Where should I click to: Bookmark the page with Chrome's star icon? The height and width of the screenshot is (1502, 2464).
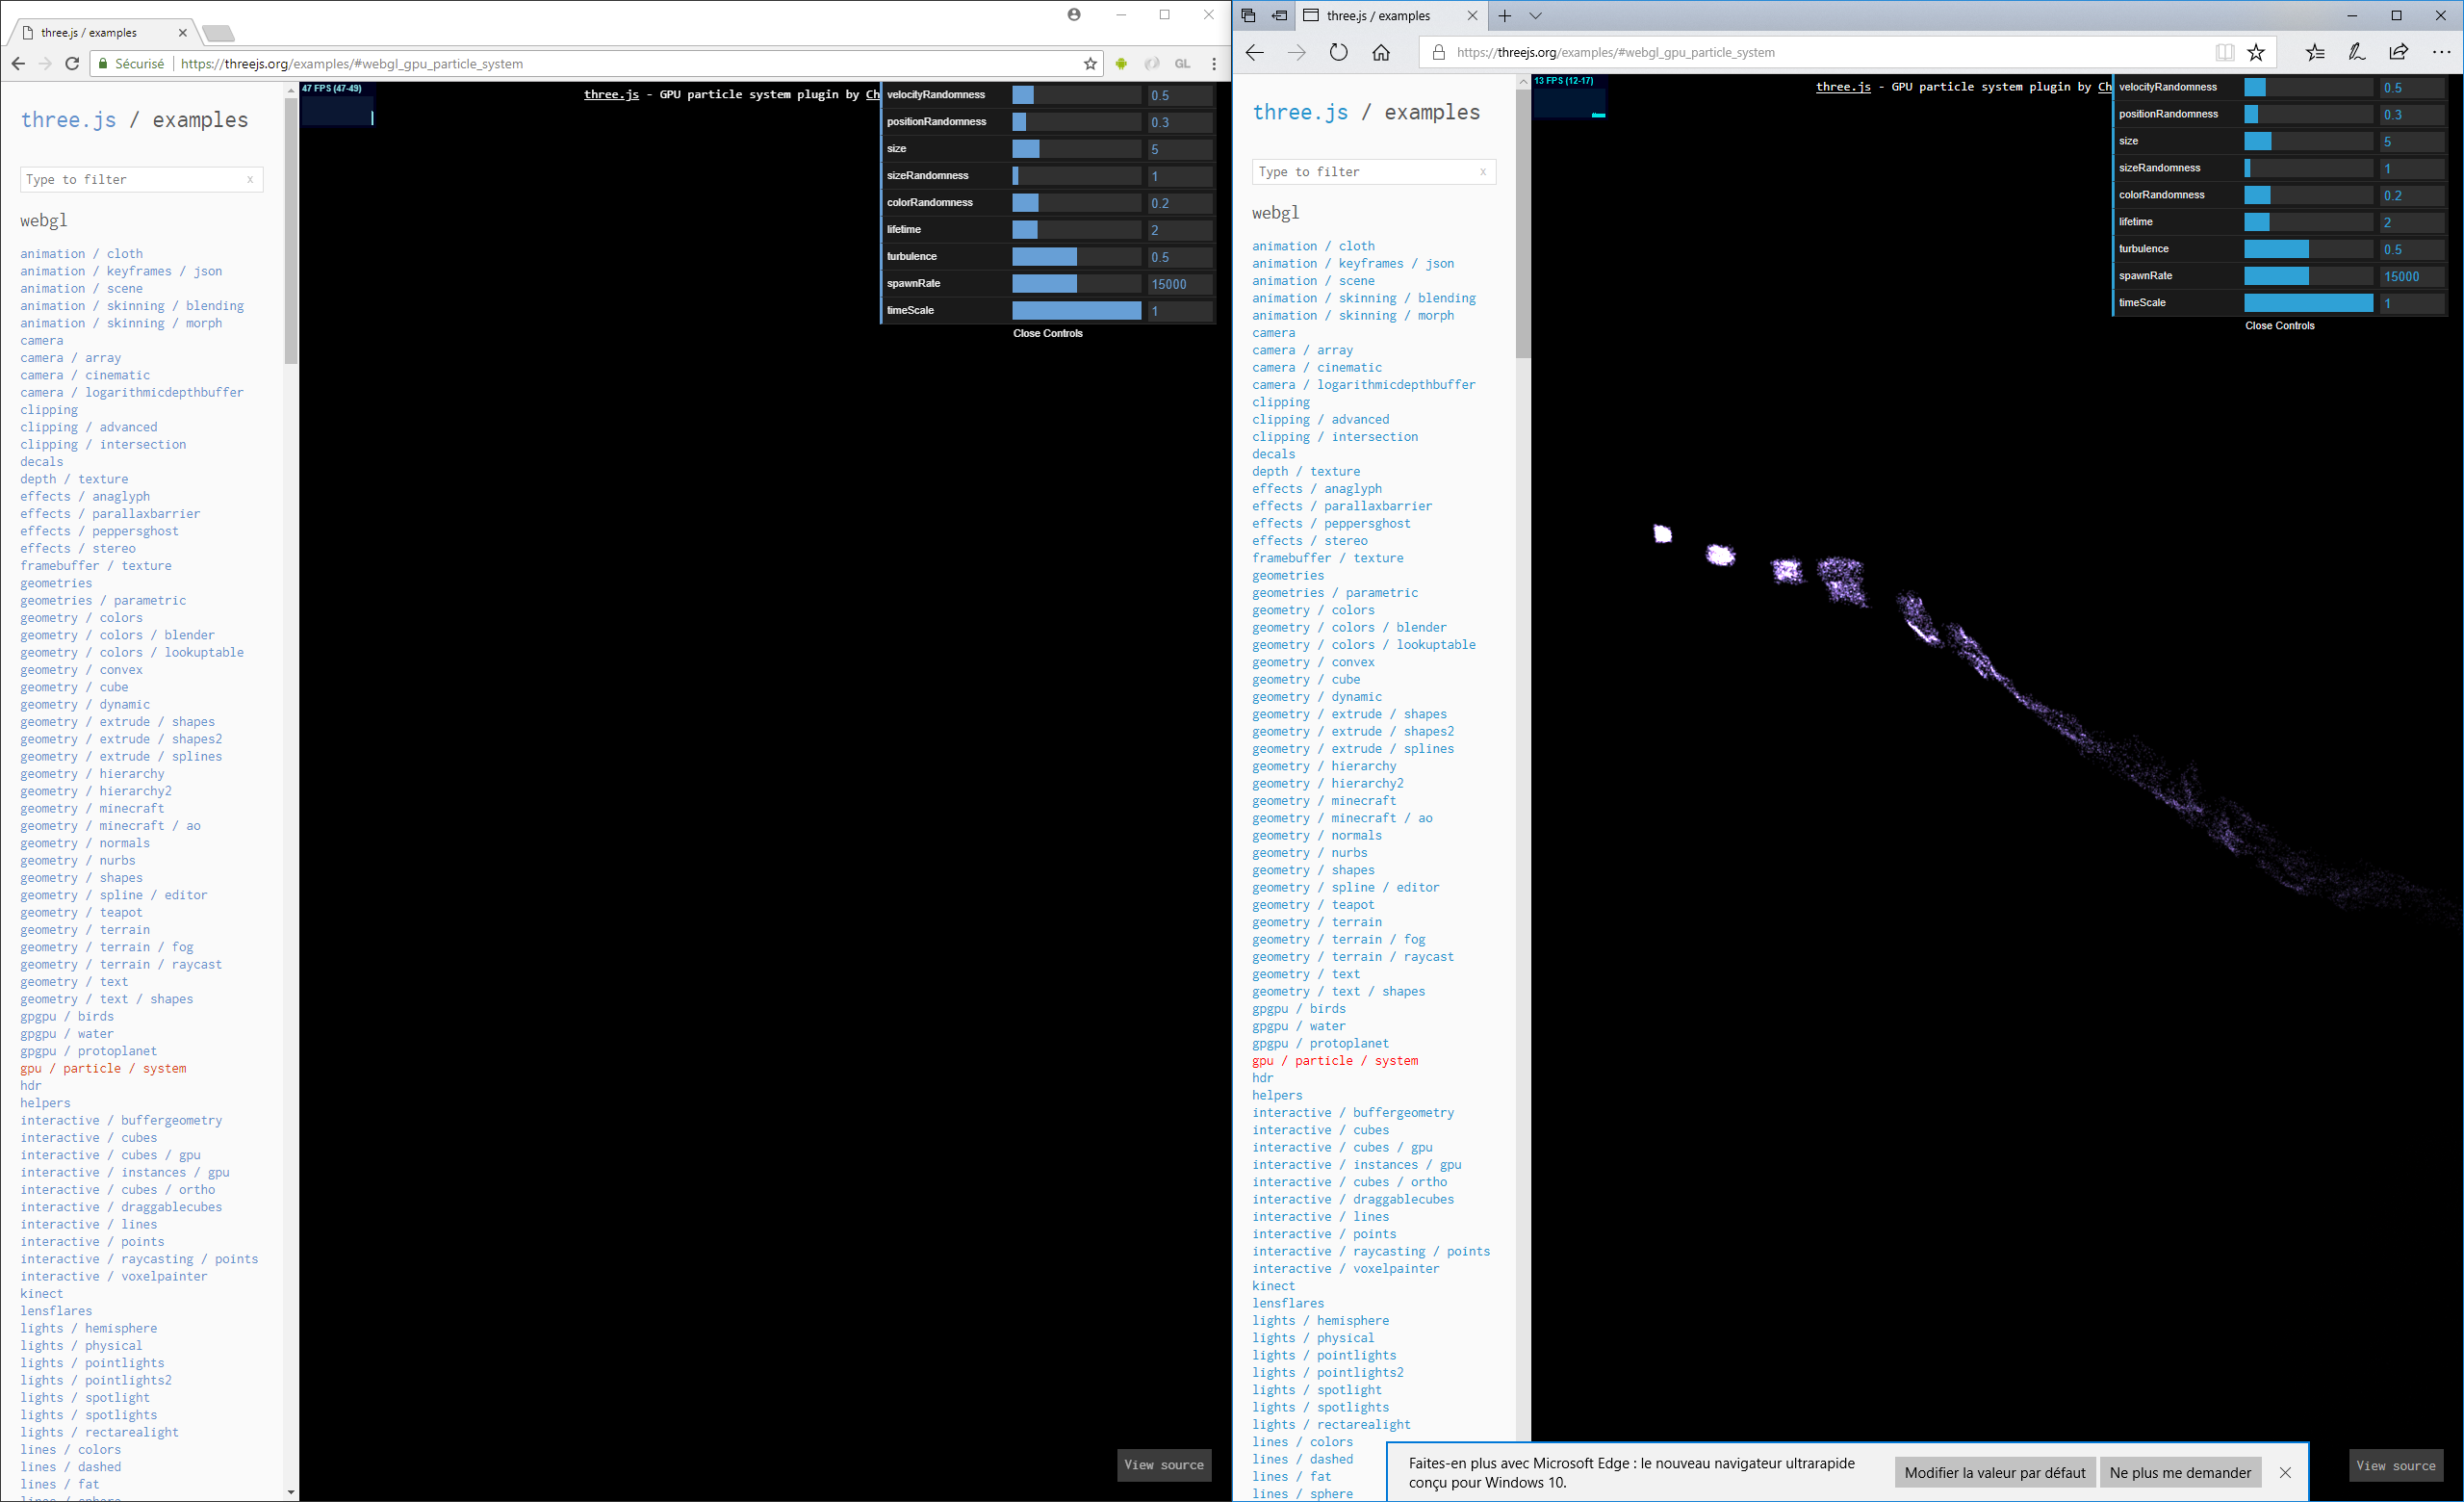[x=1089, y=63]
